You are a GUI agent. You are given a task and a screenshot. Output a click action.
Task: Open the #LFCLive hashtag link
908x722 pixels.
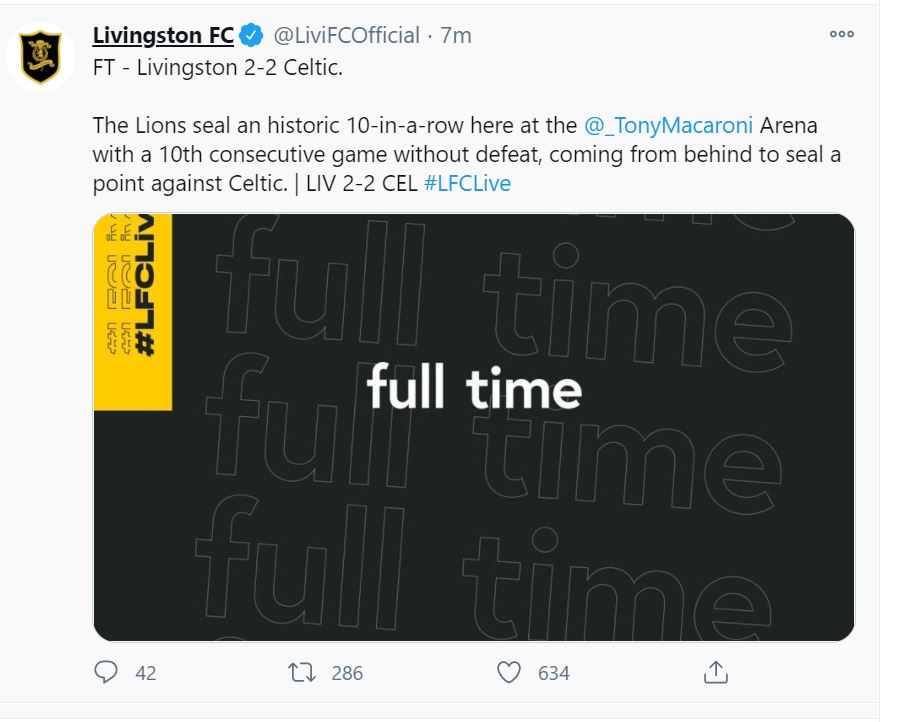point(467,184)
